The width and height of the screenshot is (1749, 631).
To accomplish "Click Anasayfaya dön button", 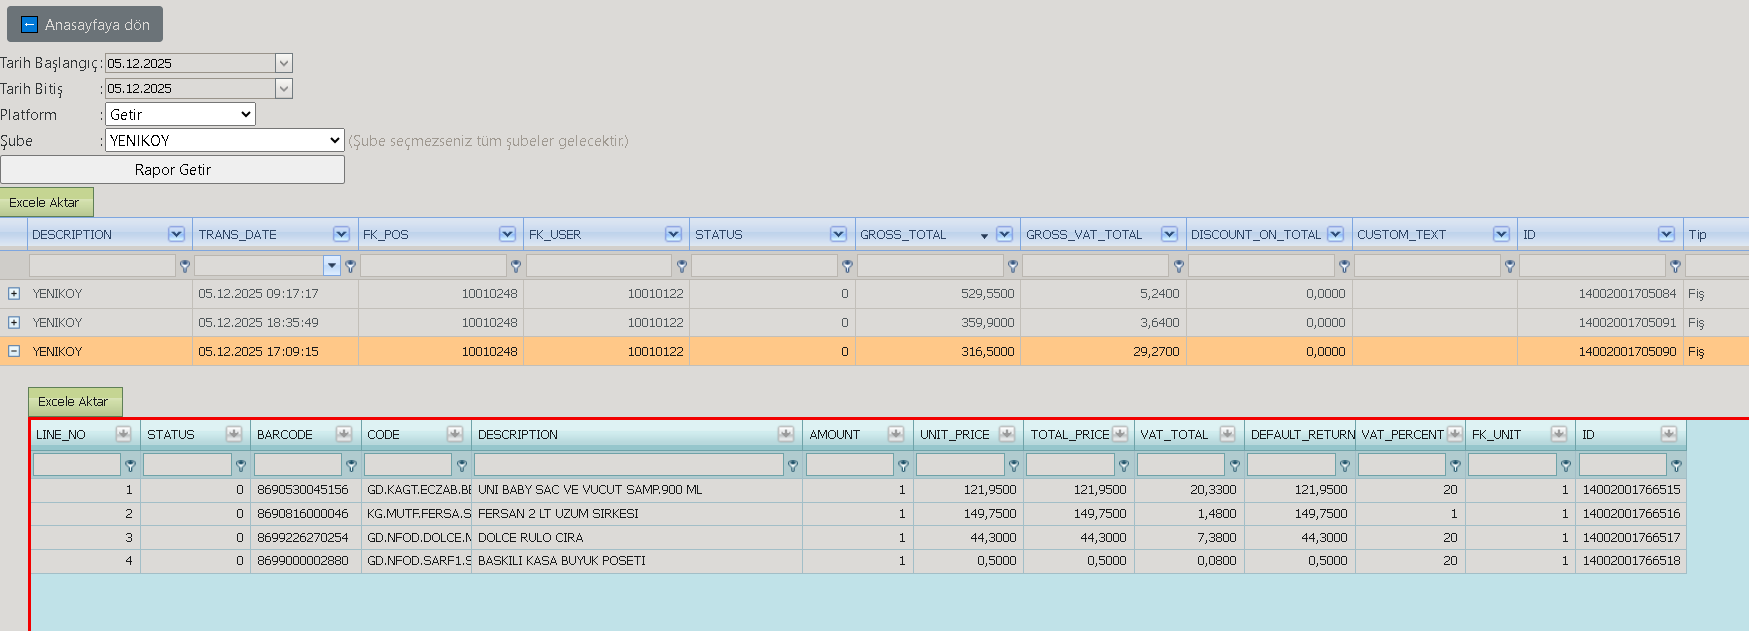I will point(85,24).
